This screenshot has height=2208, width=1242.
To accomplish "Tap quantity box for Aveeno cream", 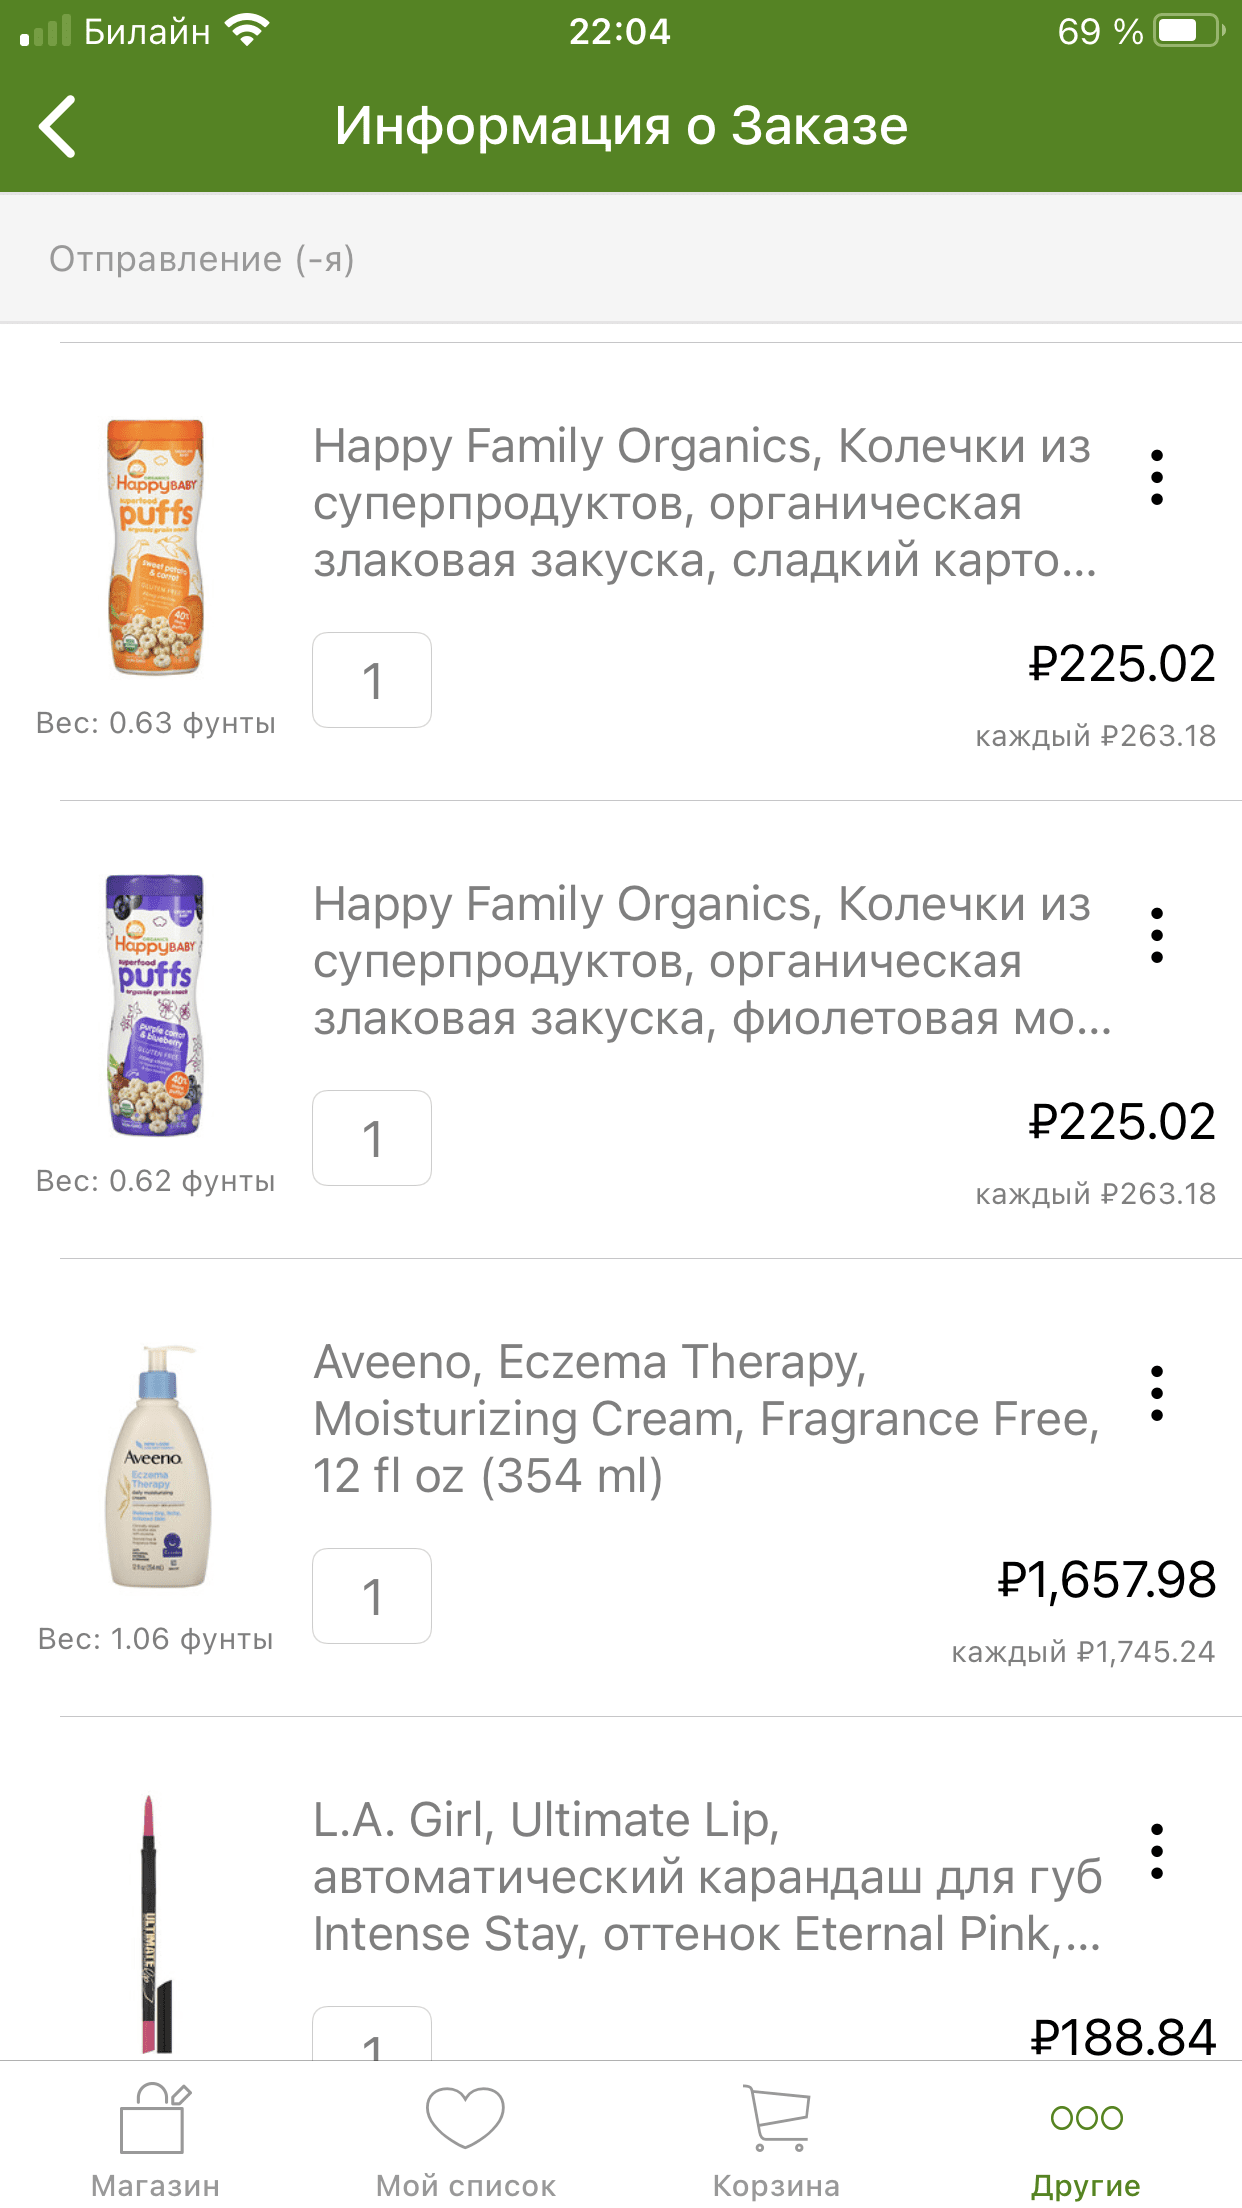I will click(x=372, y=1596).
